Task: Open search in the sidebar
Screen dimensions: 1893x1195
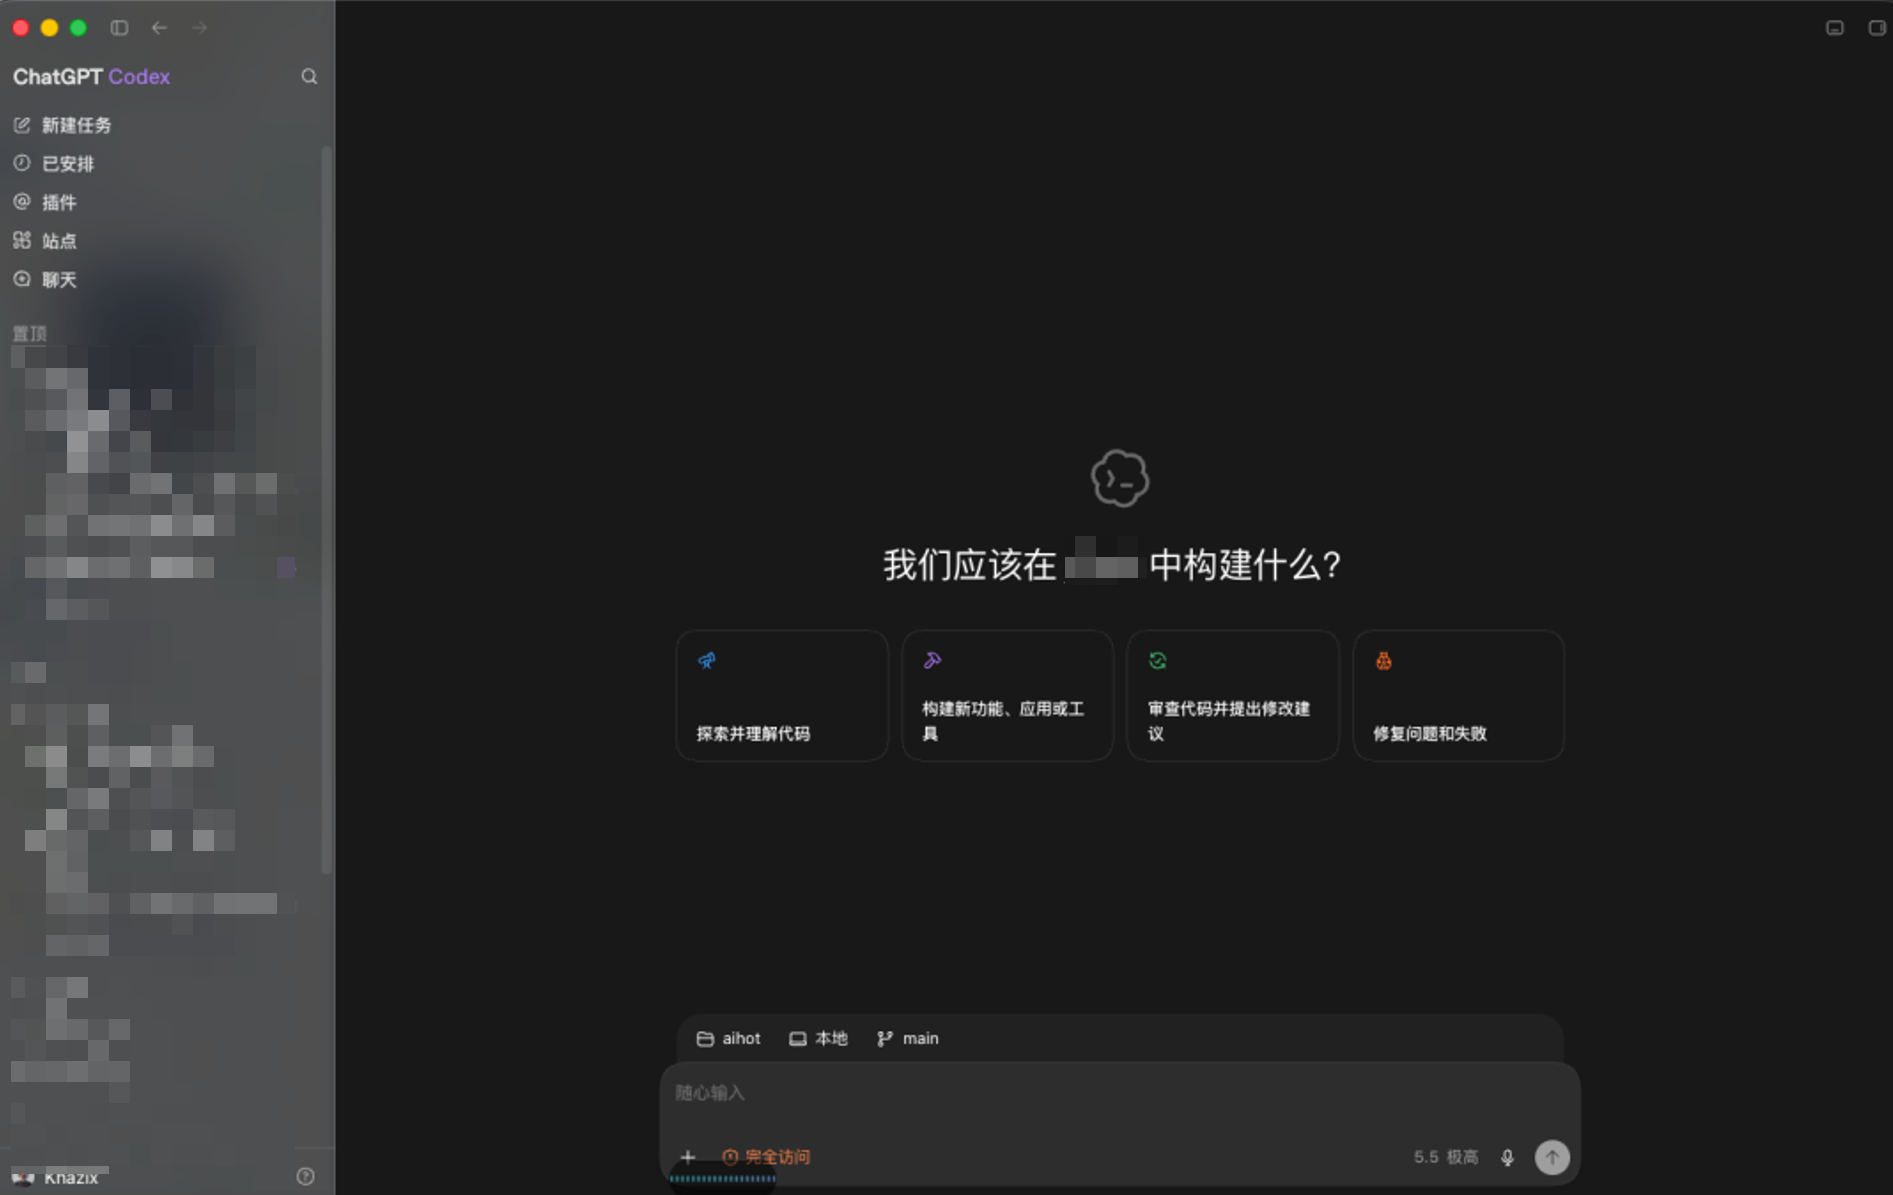Action: 309,77
